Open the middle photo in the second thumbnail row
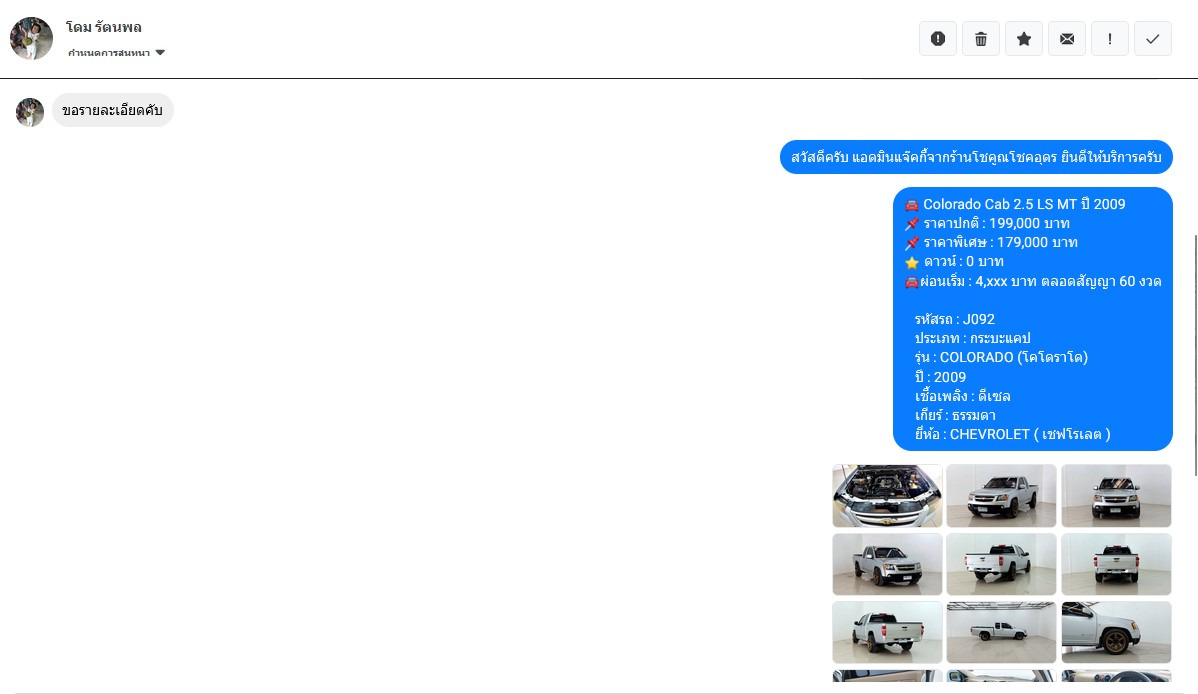 click(1002, 564)
